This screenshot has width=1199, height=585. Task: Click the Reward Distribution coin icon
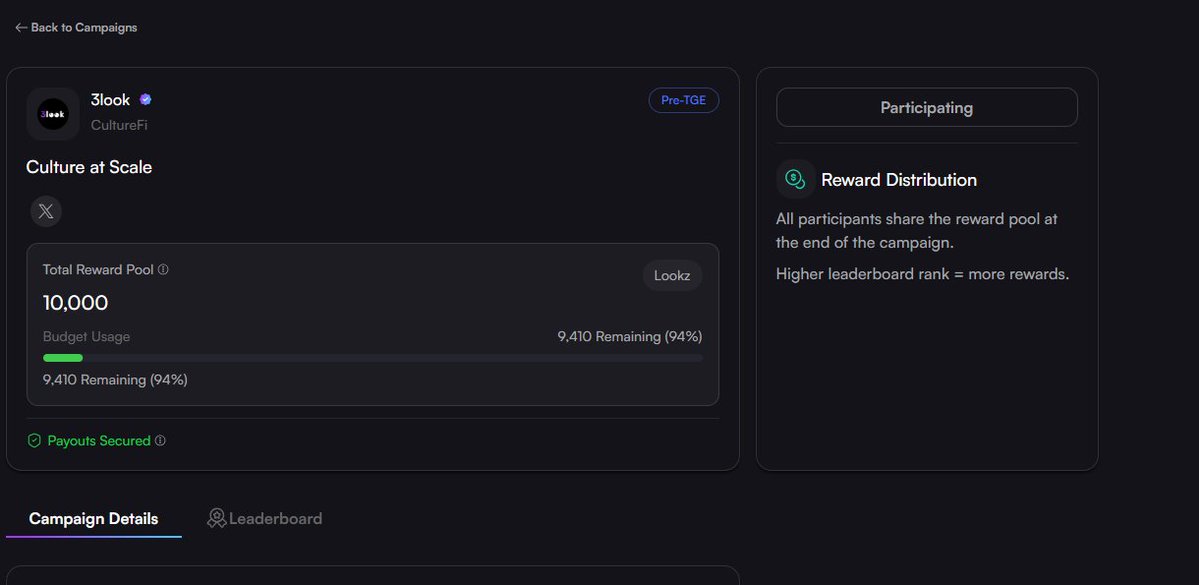795,179
